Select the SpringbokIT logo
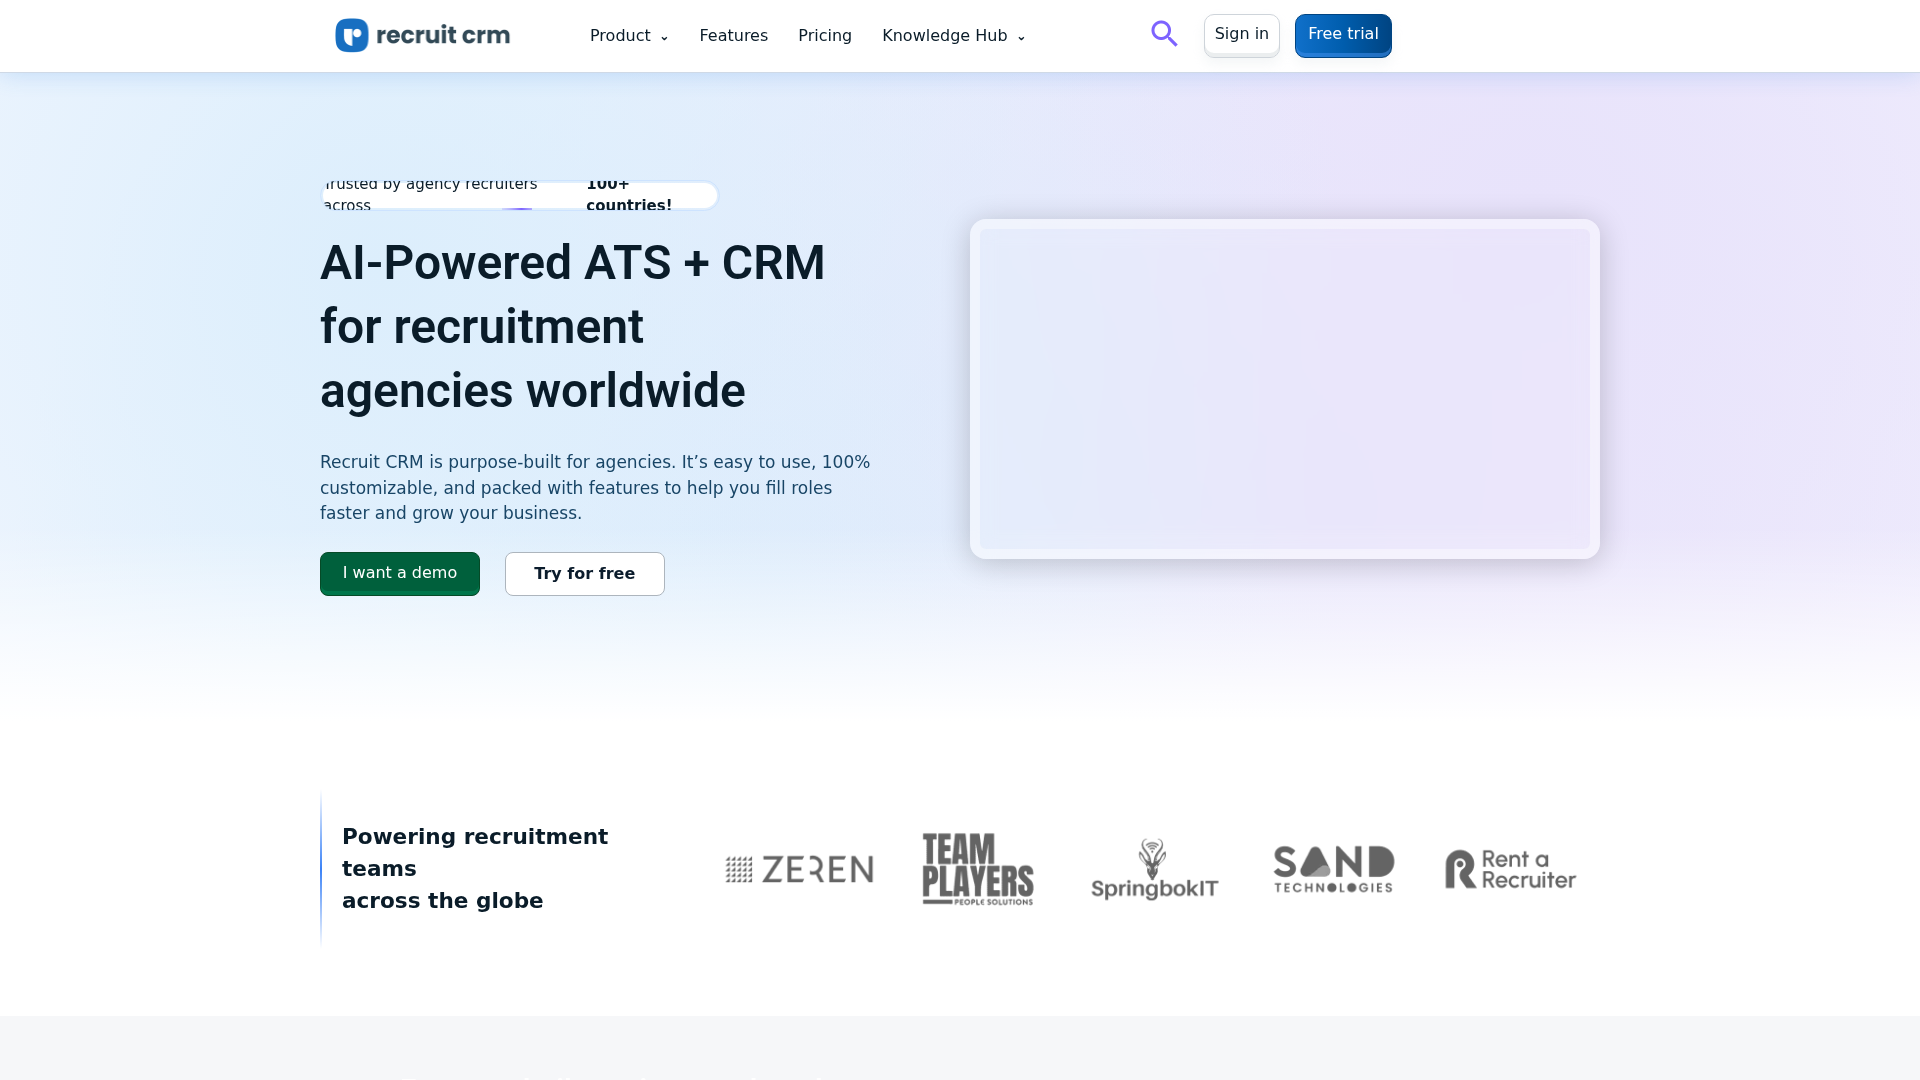1920x1080 pixels. [x=1154, y=868]
